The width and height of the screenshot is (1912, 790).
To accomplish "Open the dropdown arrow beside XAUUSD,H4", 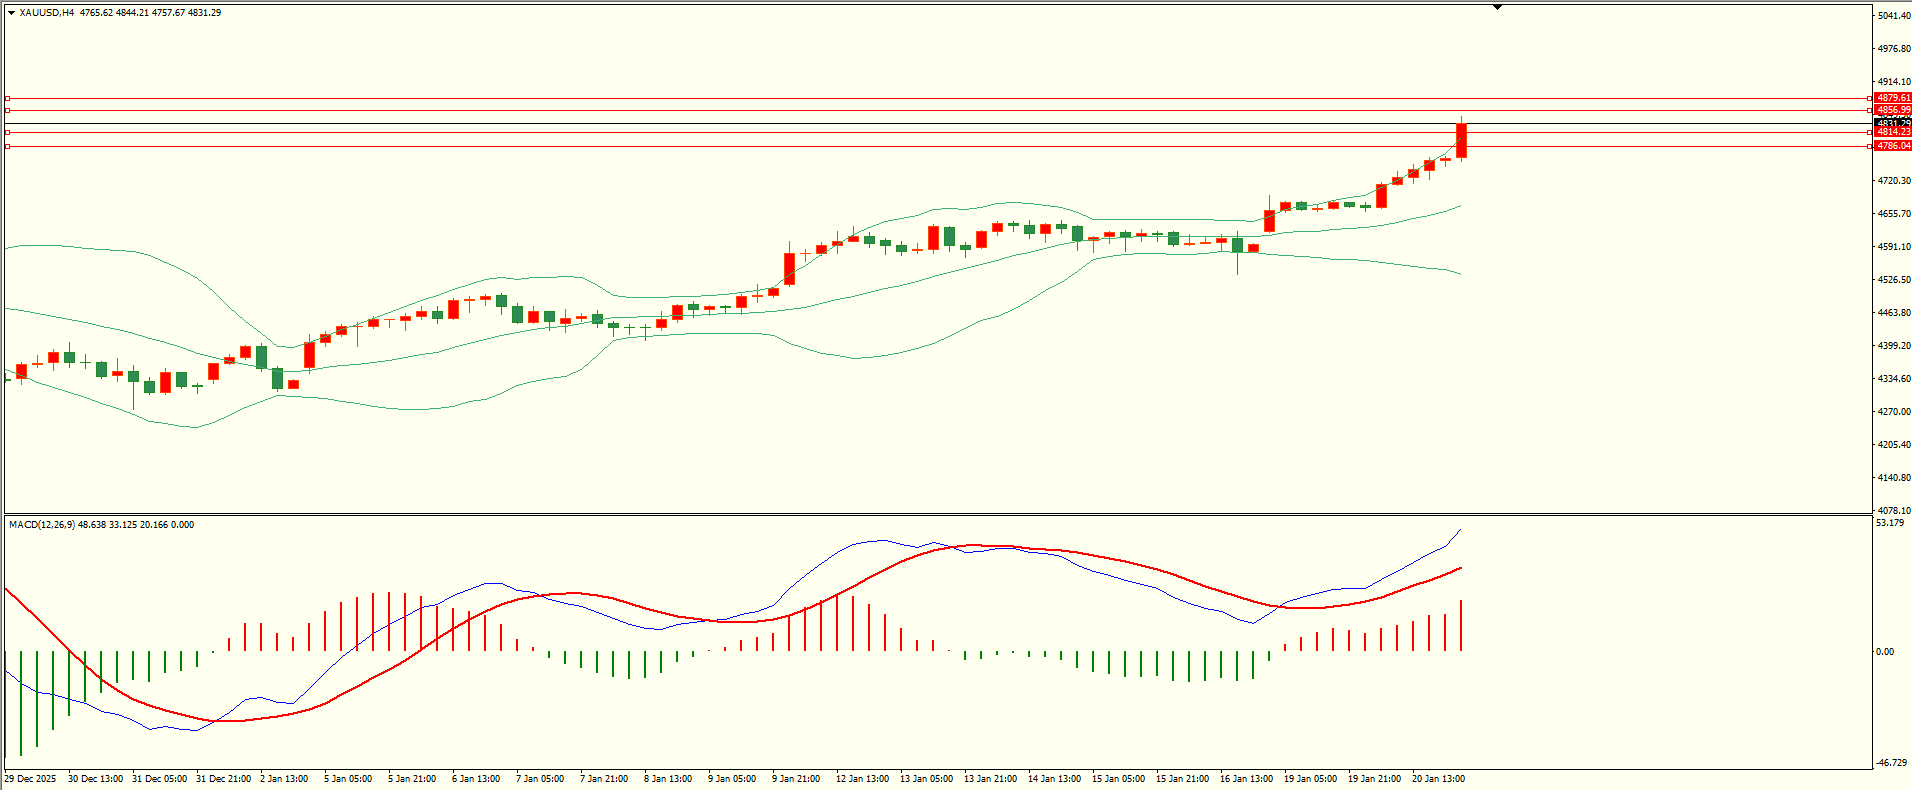I will (11, 13).
